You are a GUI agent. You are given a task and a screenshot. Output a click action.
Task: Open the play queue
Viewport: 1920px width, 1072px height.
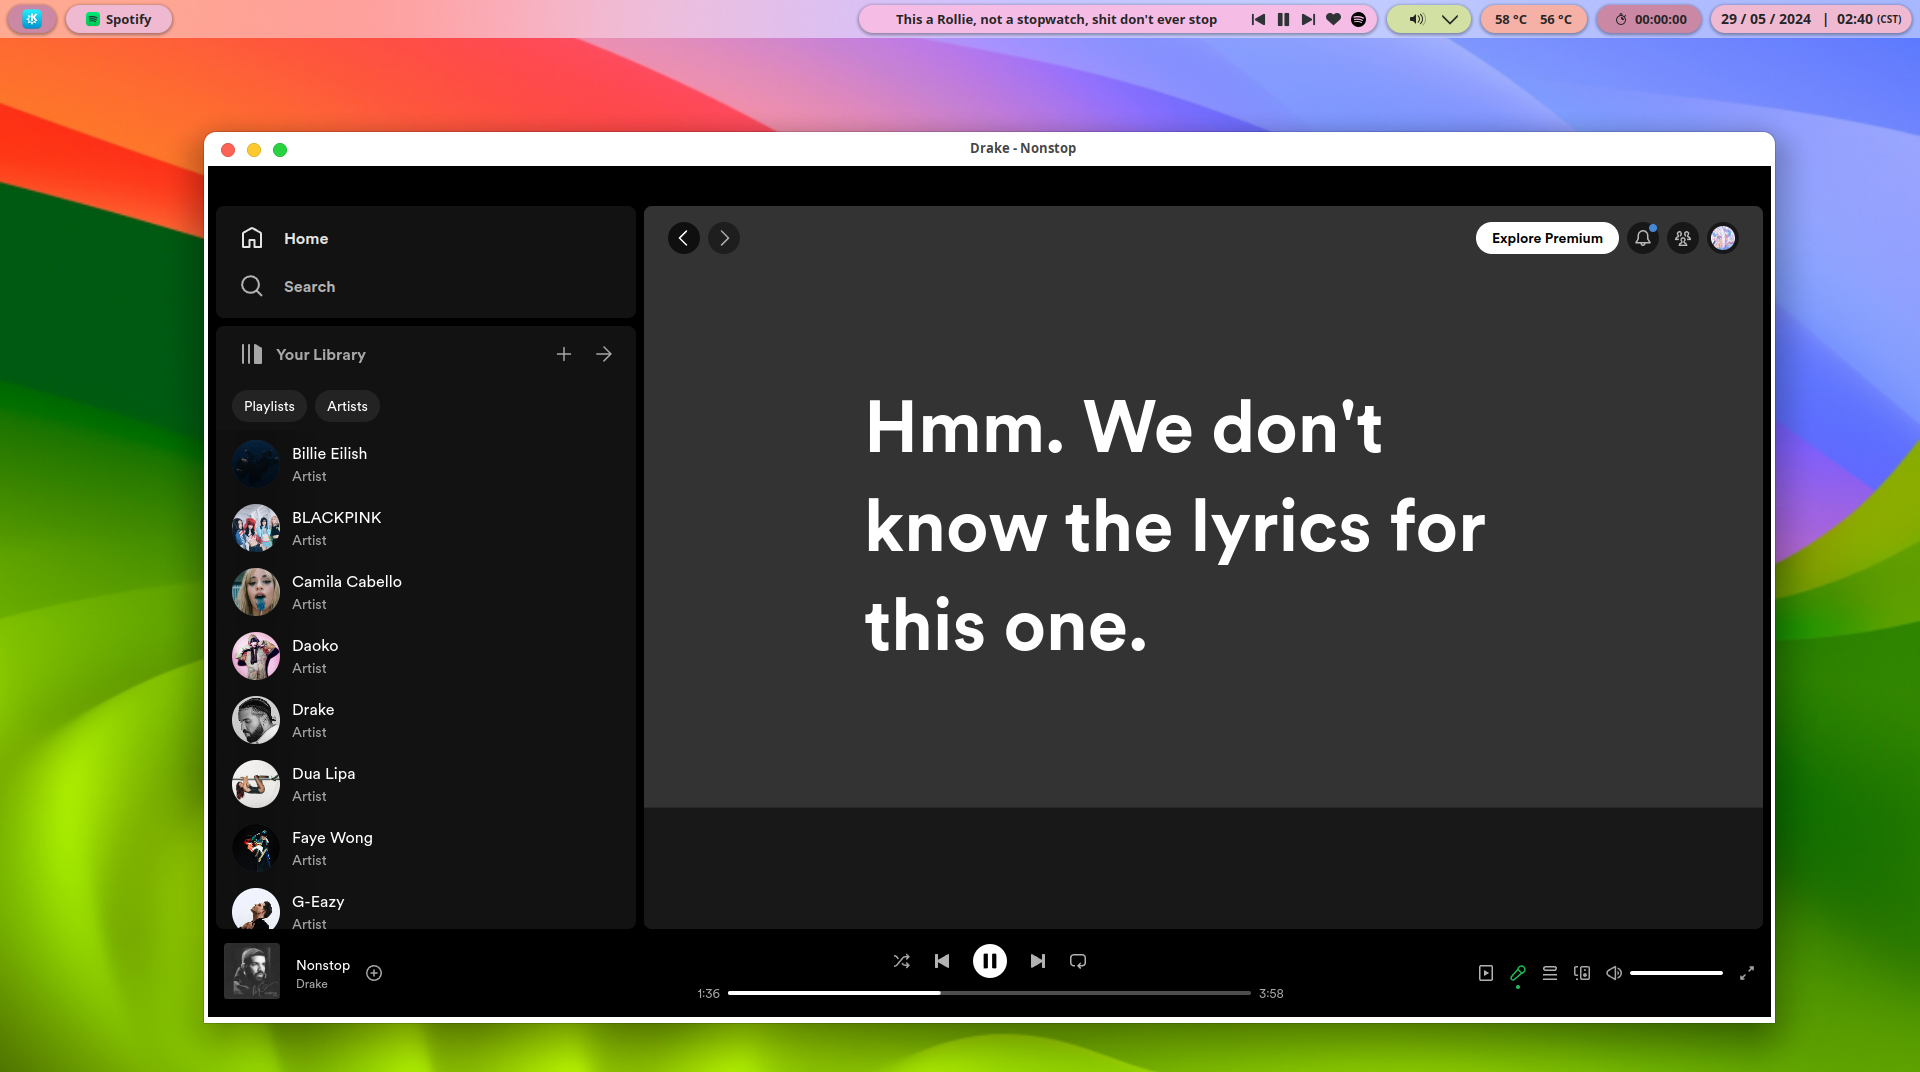(1550, 973)
